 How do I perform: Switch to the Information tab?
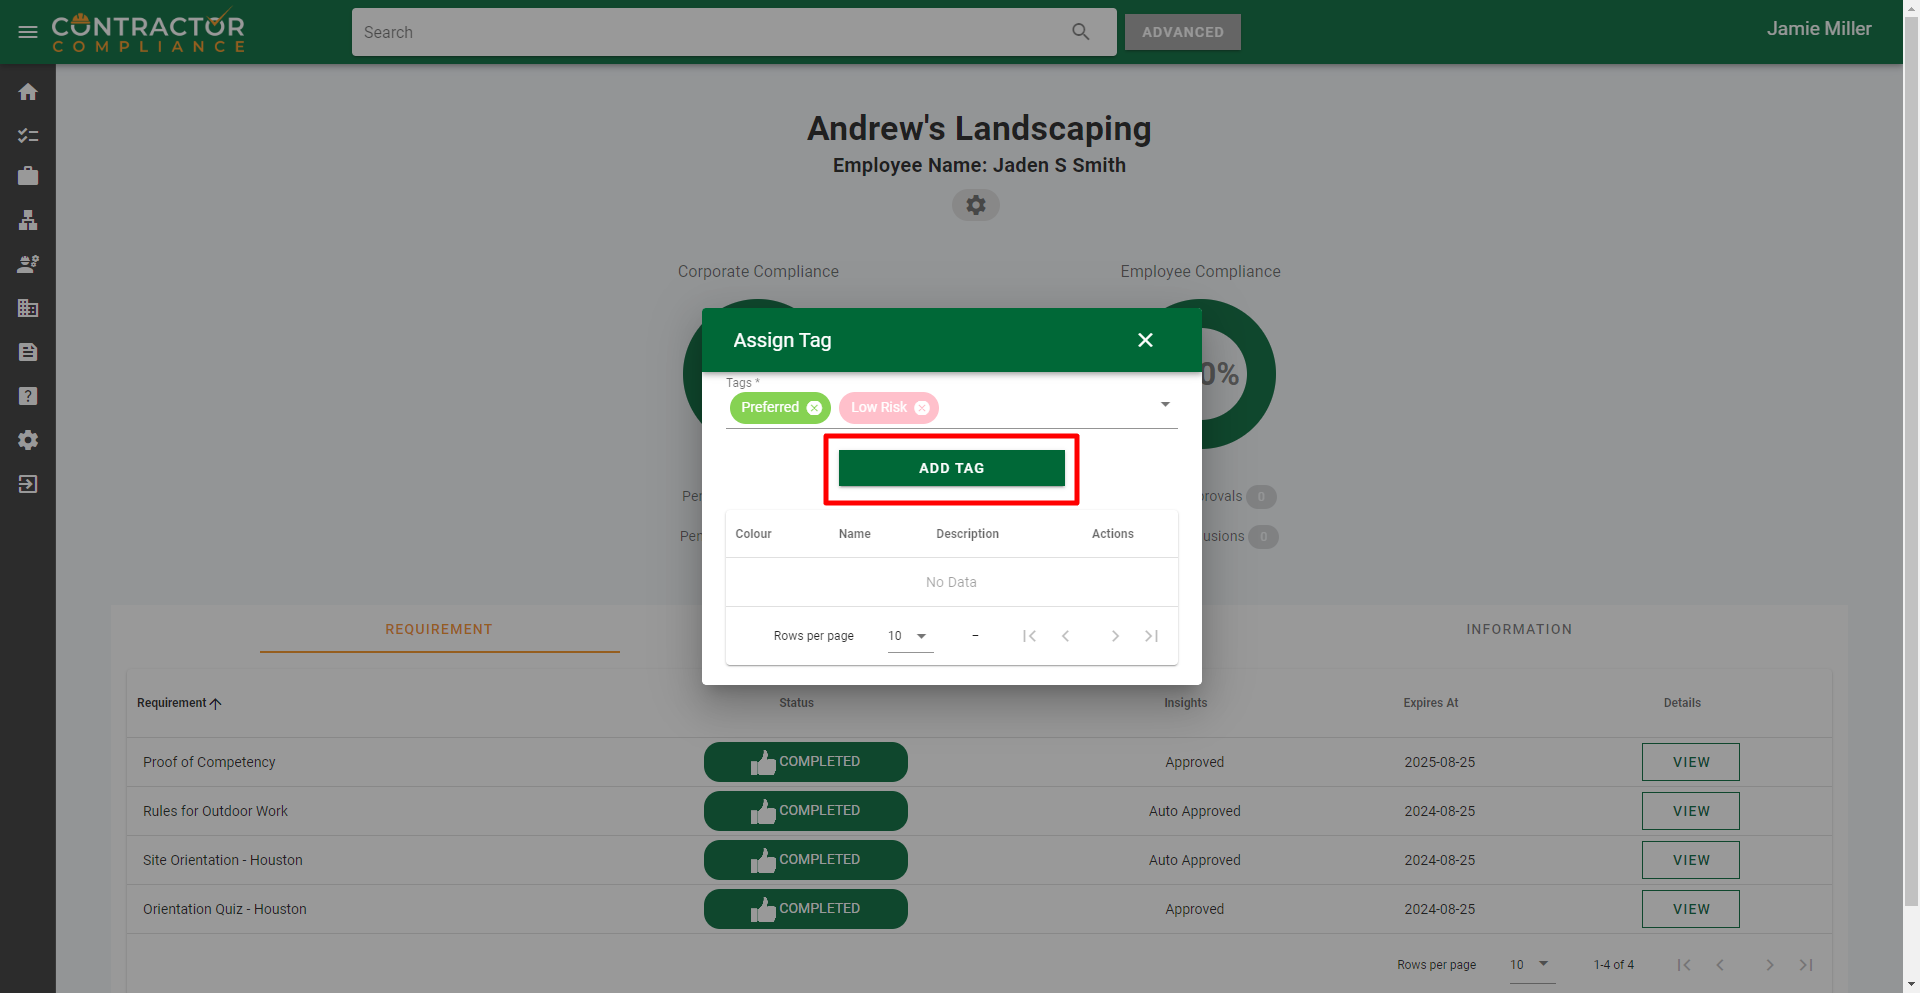pos(1518,629)
